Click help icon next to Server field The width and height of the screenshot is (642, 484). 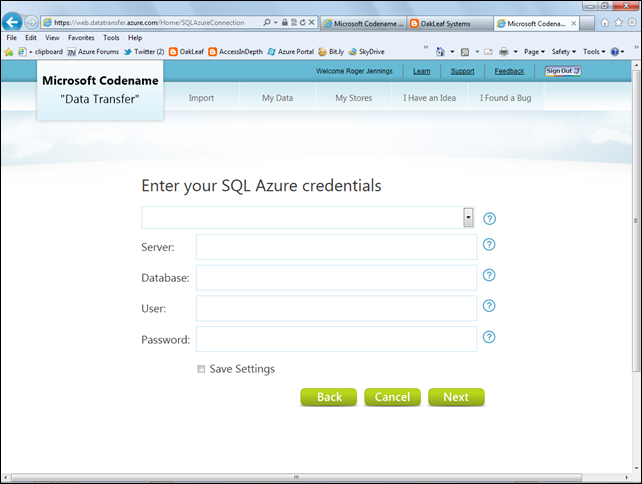tap(489, 244)
